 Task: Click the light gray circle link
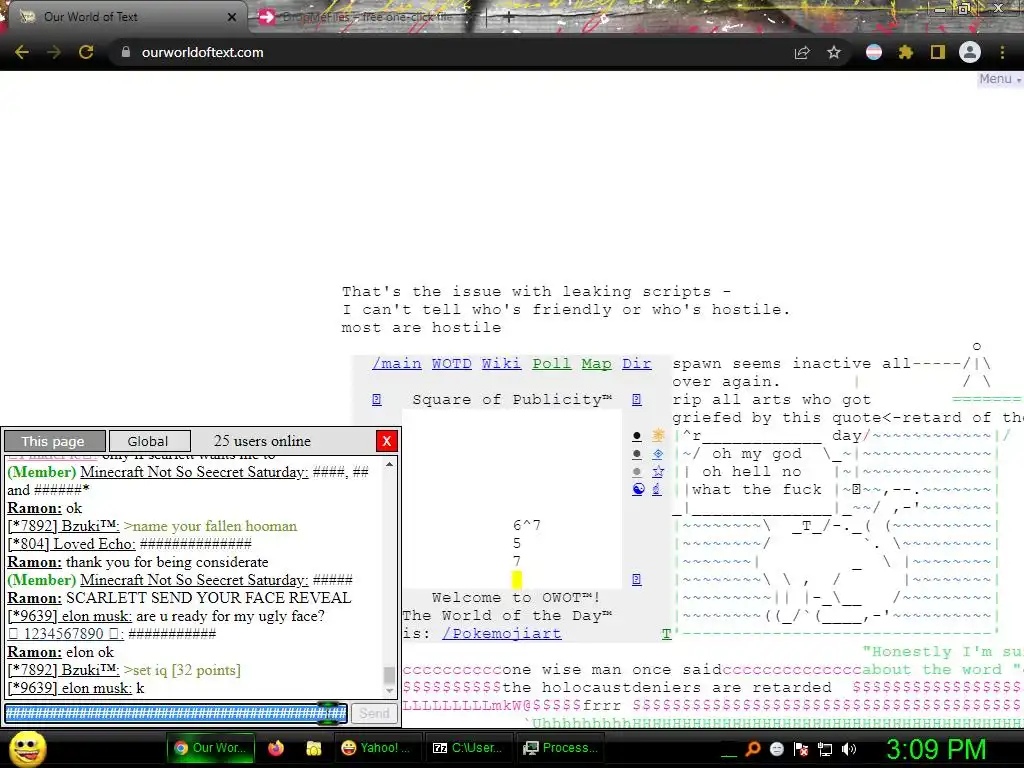click(x=637, y=472)
